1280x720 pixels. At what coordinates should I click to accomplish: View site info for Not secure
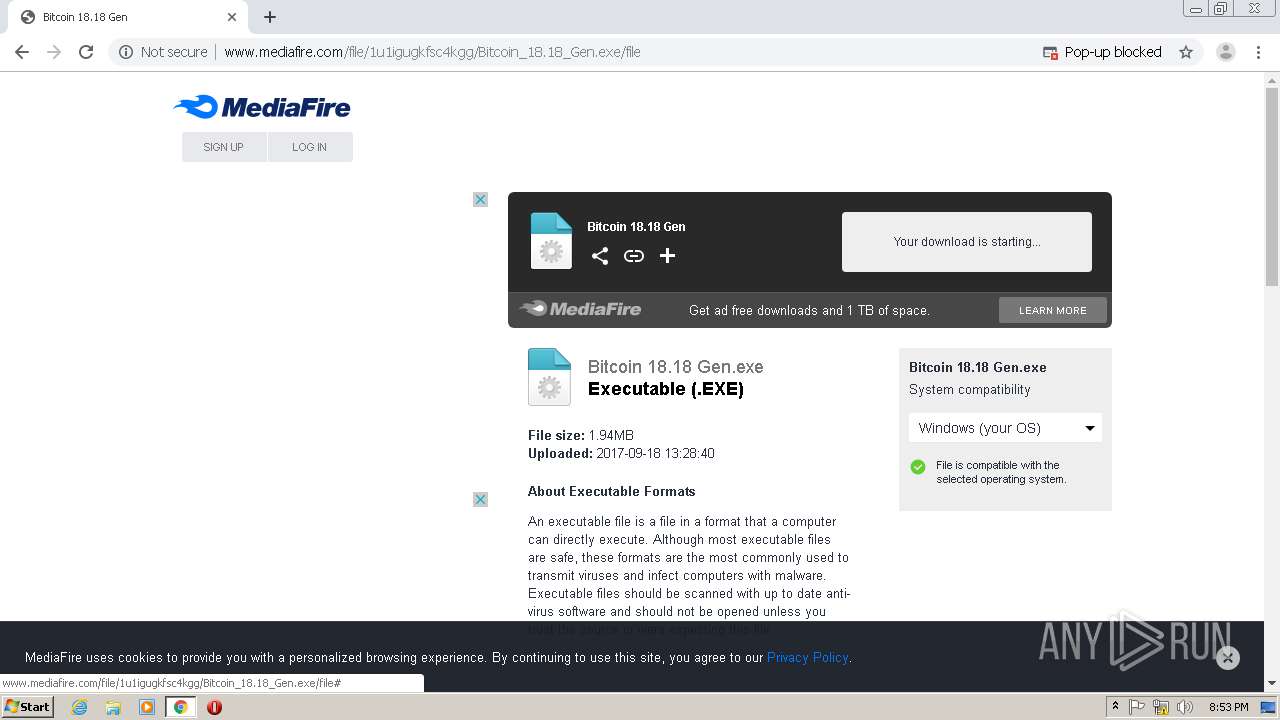163,52
